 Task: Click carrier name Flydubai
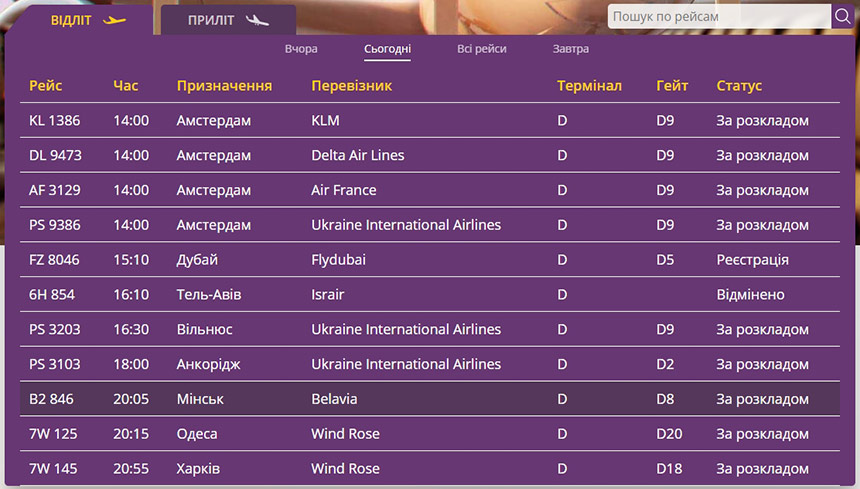pos(338,260)
